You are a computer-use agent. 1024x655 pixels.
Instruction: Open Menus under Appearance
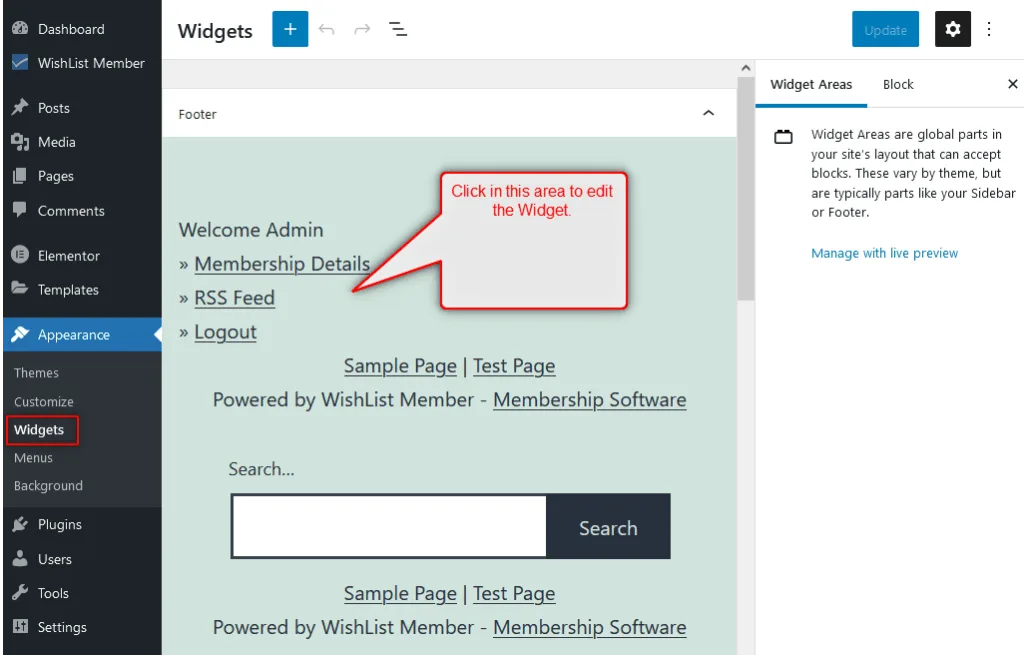(x=34, y=457)
